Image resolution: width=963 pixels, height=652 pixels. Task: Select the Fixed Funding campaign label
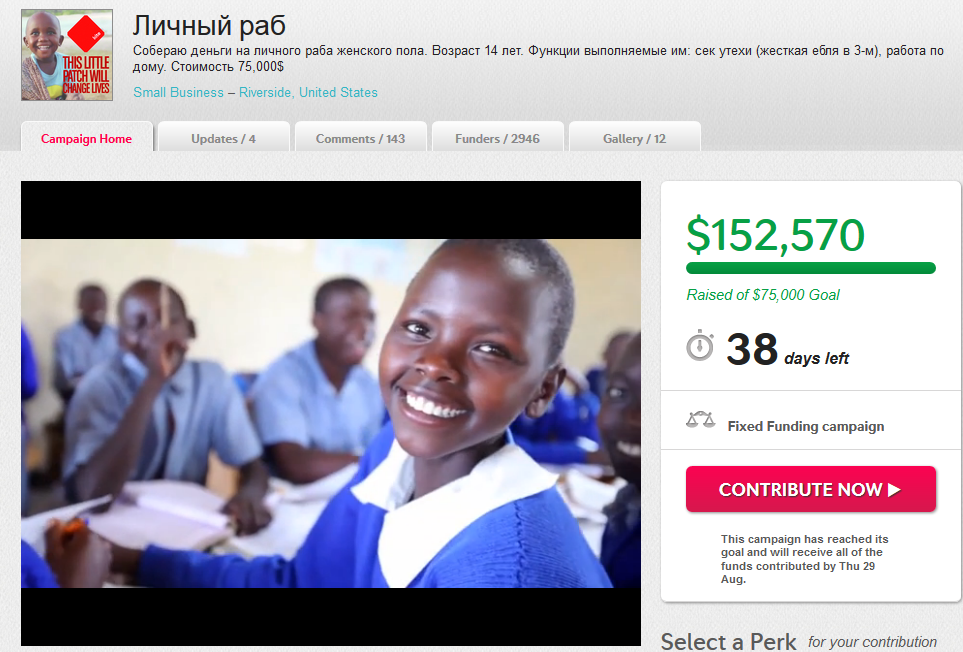806,426
